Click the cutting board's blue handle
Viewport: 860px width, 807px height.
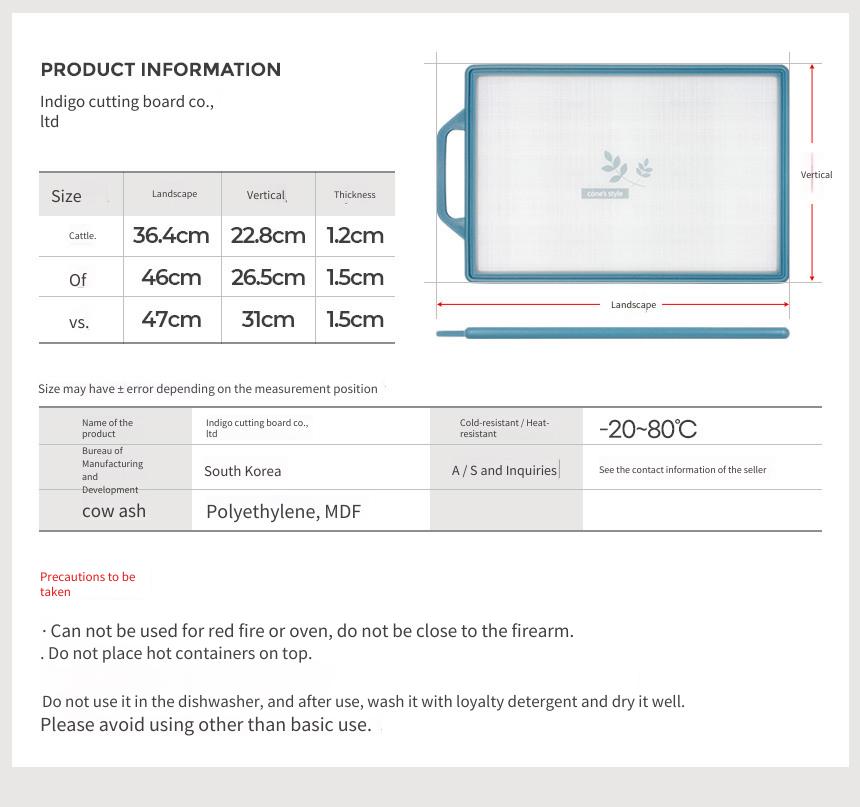tap(452, 174)
